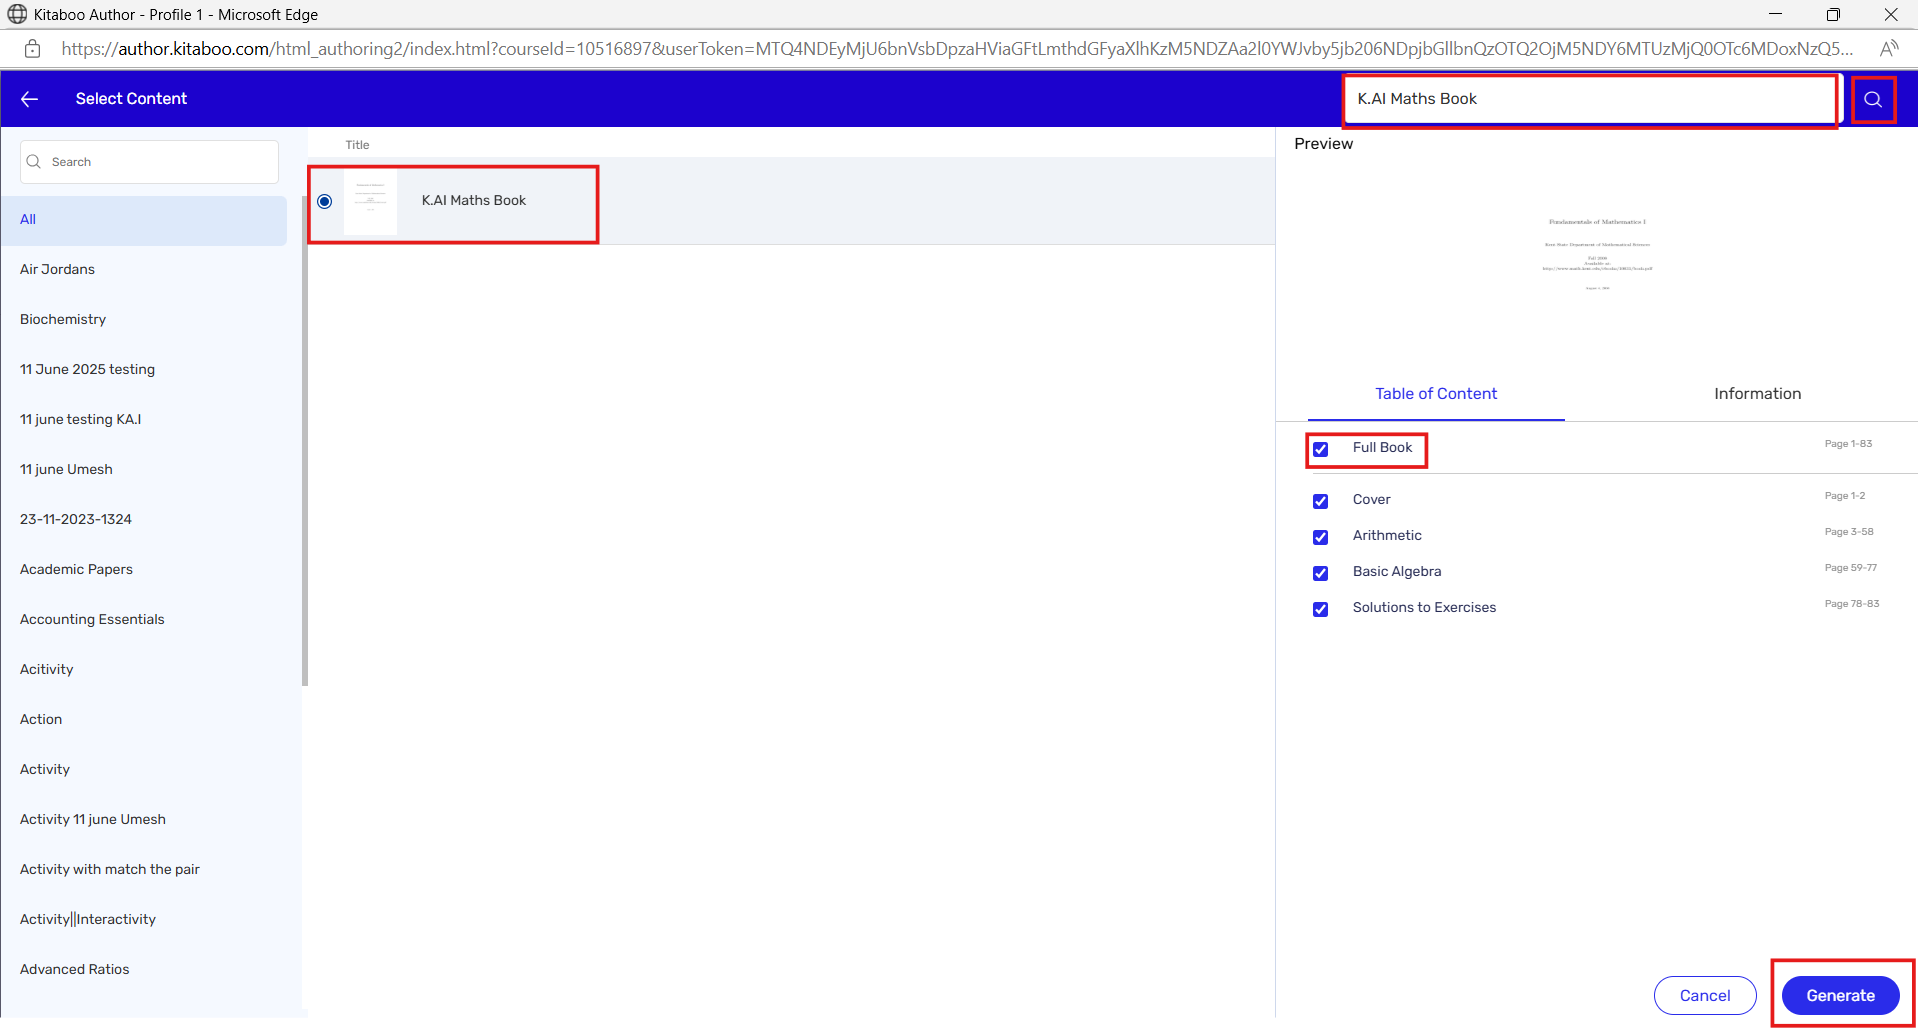Toggle the Arithmetic checkbox
The image size is (1918, 1029).
[1320, 537]
